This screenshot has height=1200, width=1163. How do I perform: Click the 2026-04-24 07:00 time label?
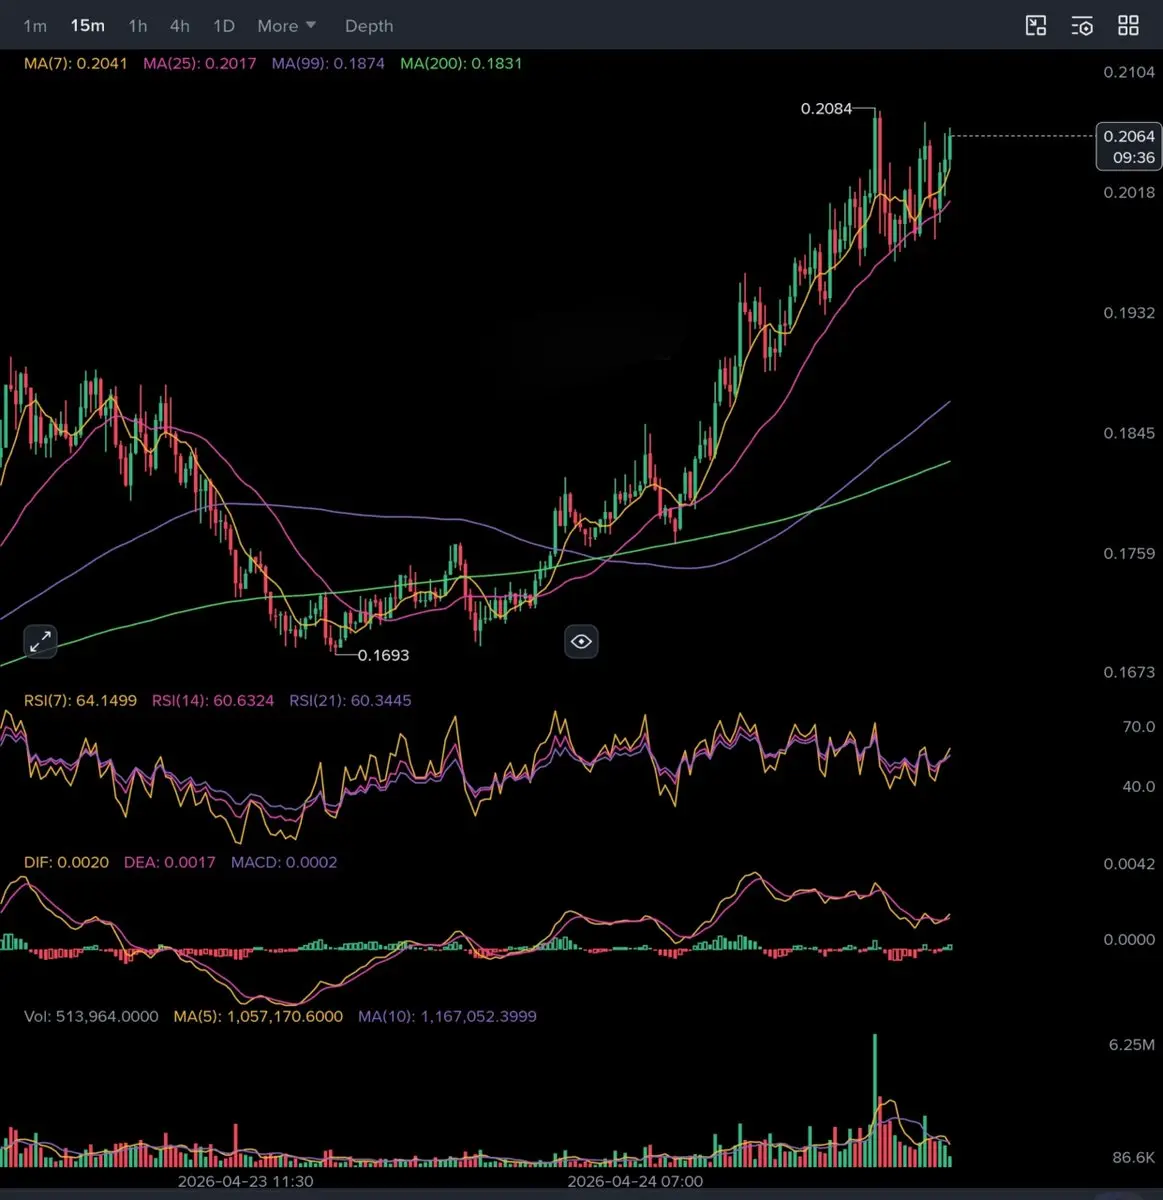click(x=635, y=1181)
